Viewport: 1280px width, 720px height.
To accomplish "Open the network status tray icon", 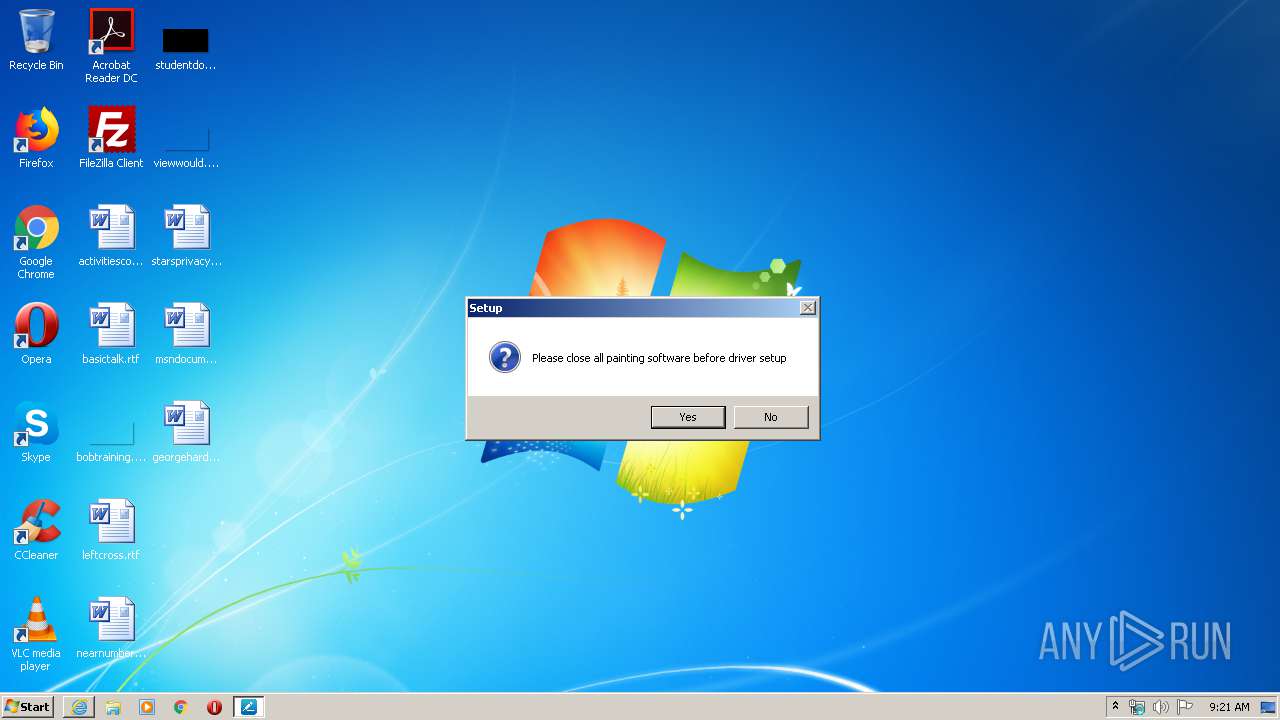I will 1137,707.
